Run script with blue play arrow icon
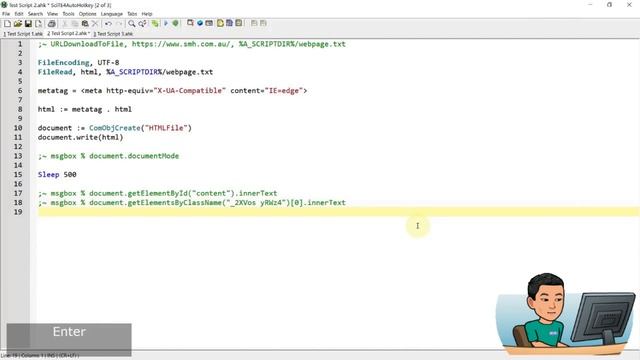 (166, 24)
